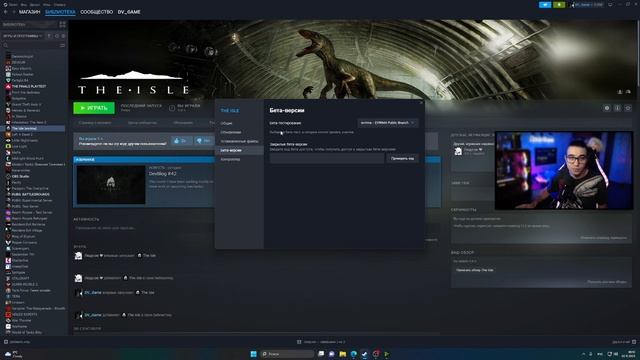Select STALCRAFT in library list
640x360 pixels.
pyautogui.click(x=20, y=278)
